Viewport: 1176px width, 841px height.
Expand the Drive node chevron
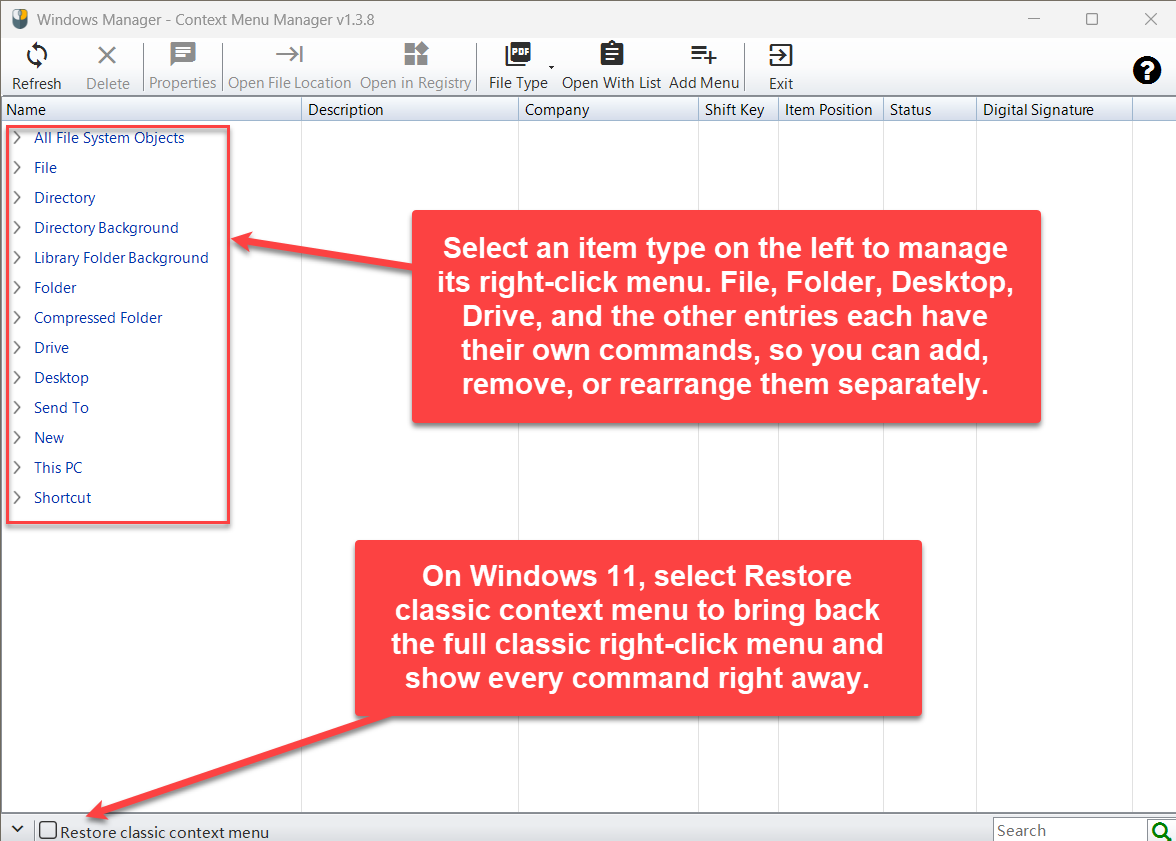[x=17, y=347]
